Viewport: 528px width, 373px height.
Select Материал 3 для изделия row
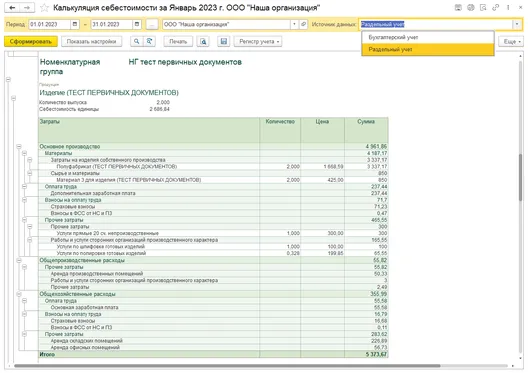(213, 180)
